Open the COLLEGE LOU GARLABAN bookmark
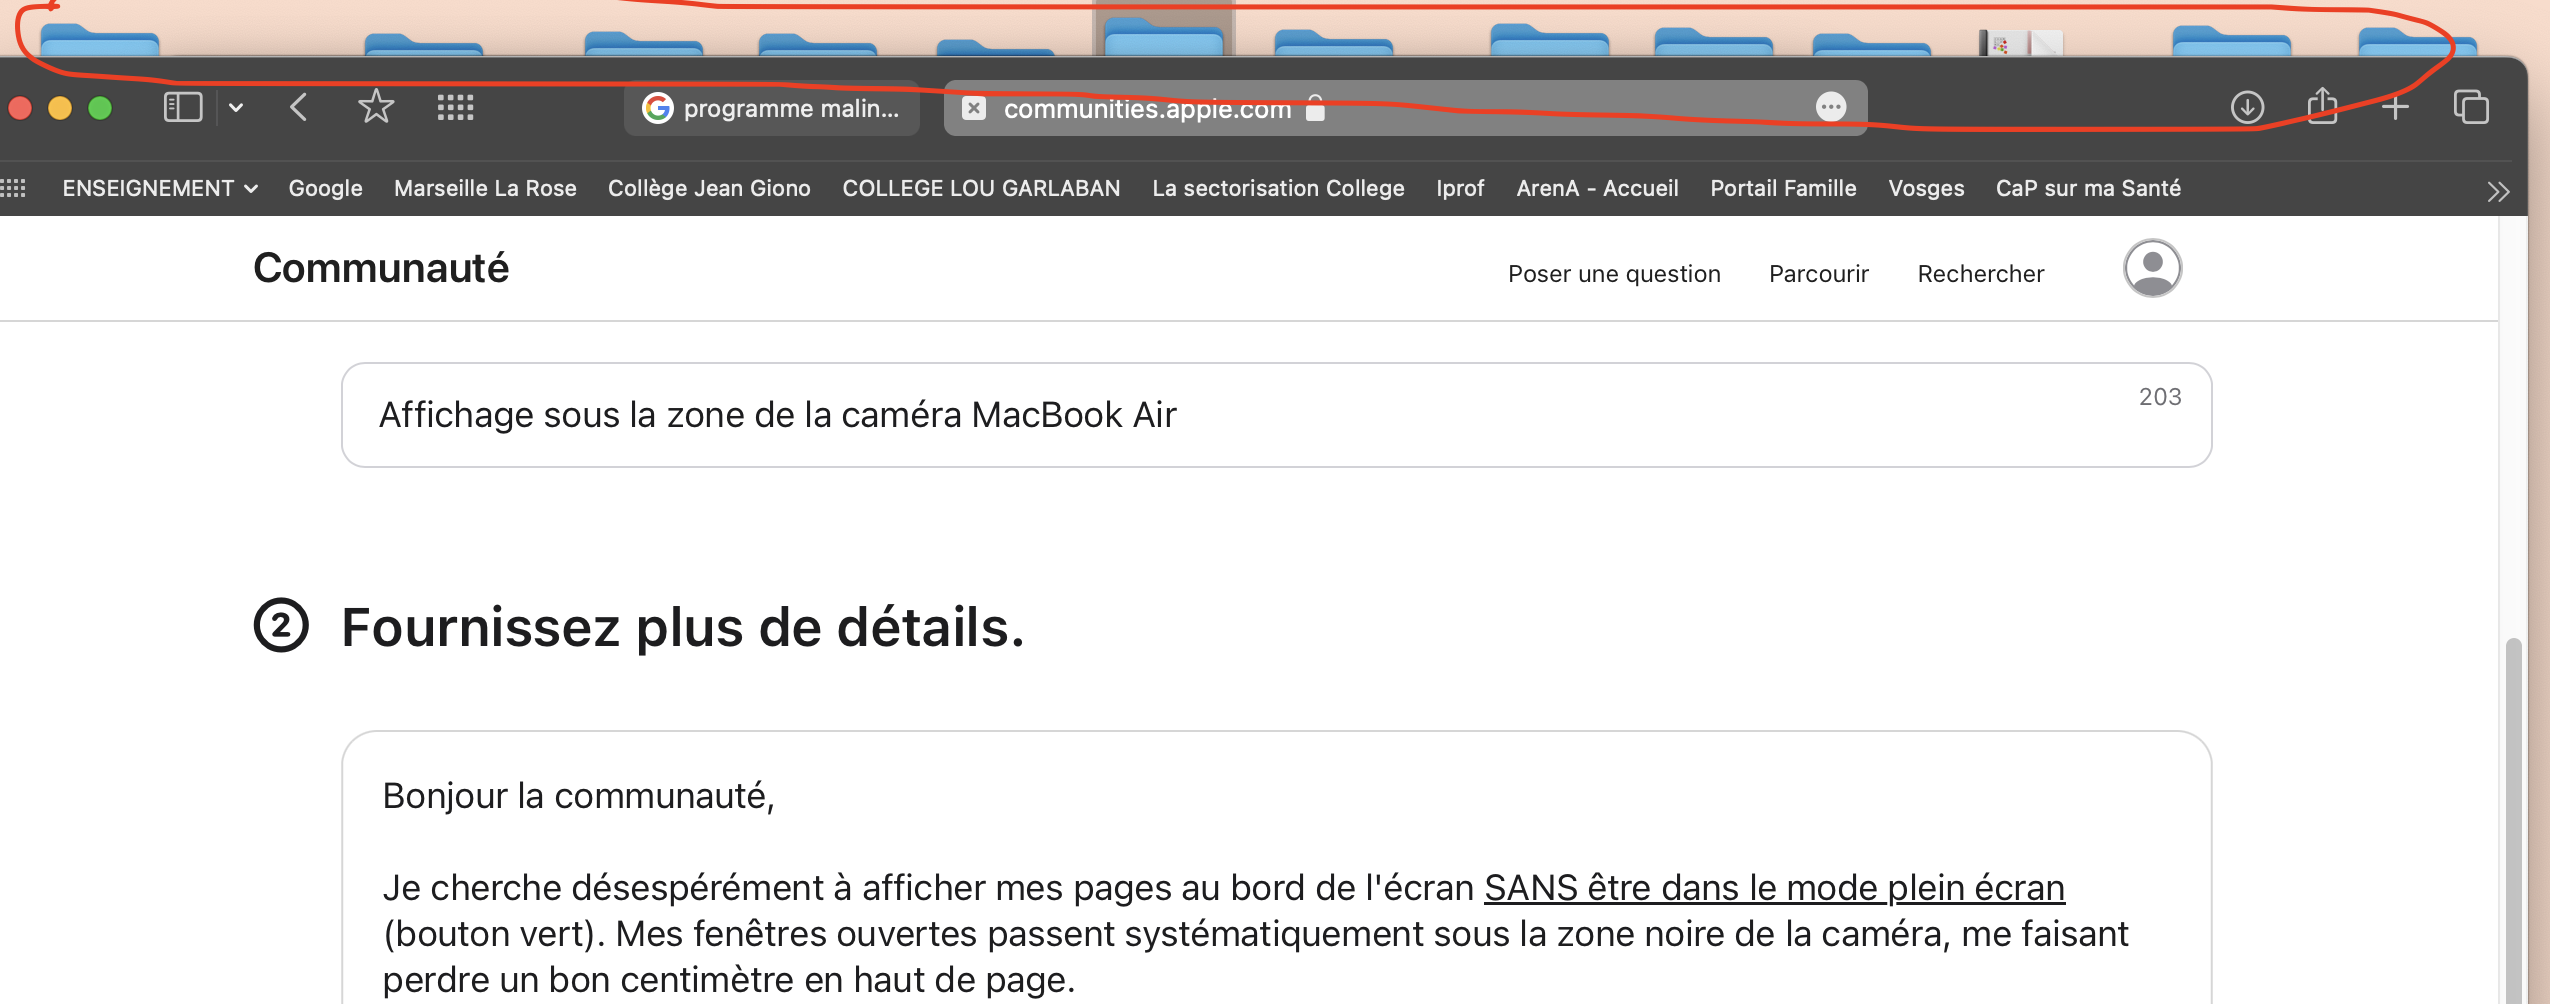This screenshot has width=2550, height=1004. (981, 188)
